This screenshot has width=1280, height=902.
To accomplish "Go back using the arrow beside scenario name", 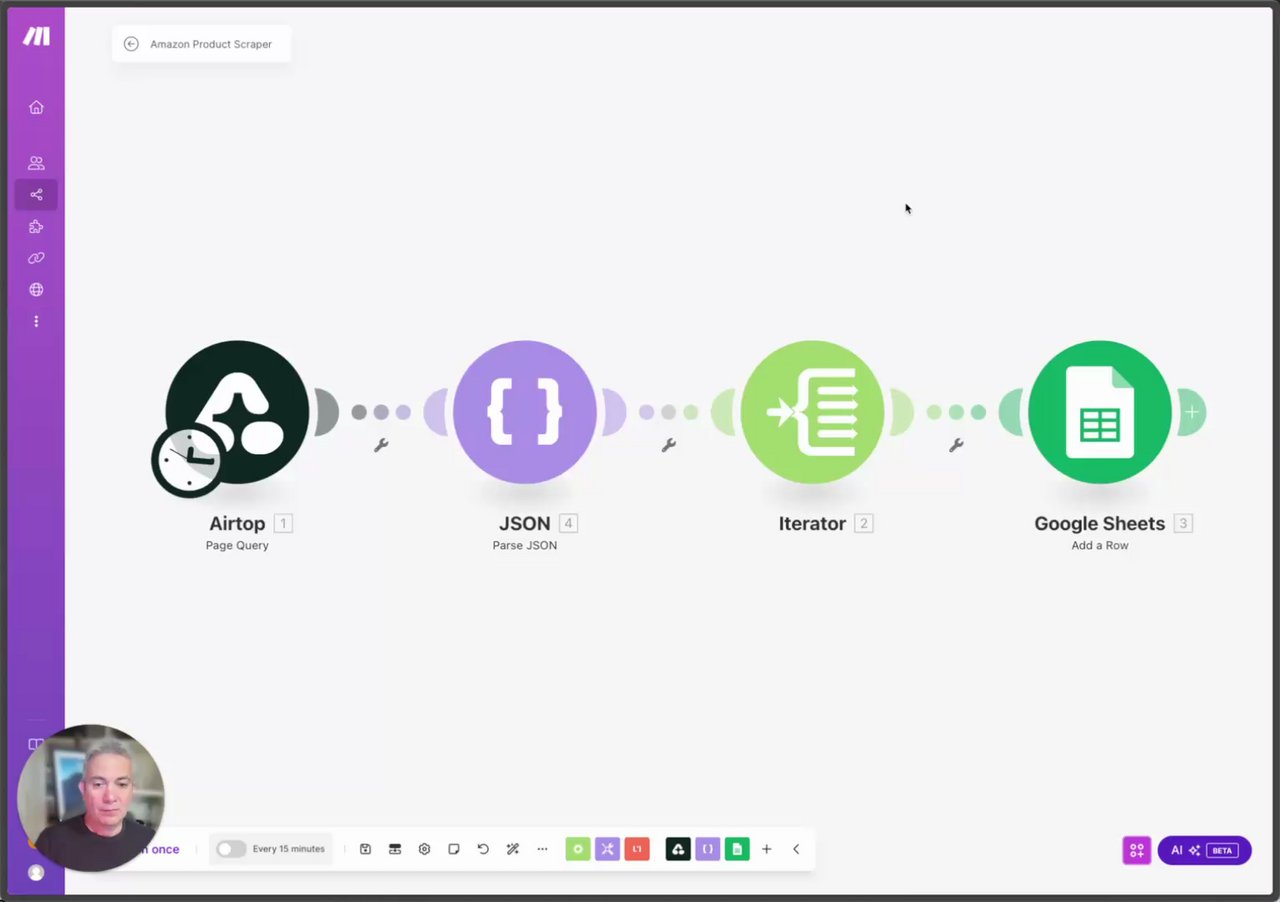I will click(131, 44).
